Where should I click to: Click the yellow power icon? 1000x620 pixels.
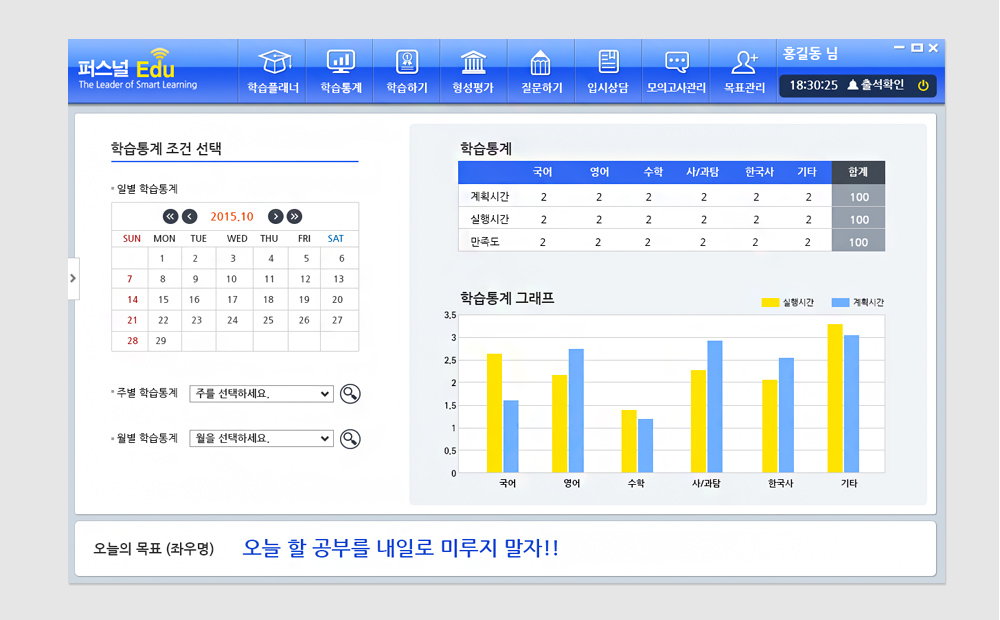coord(923,85)
